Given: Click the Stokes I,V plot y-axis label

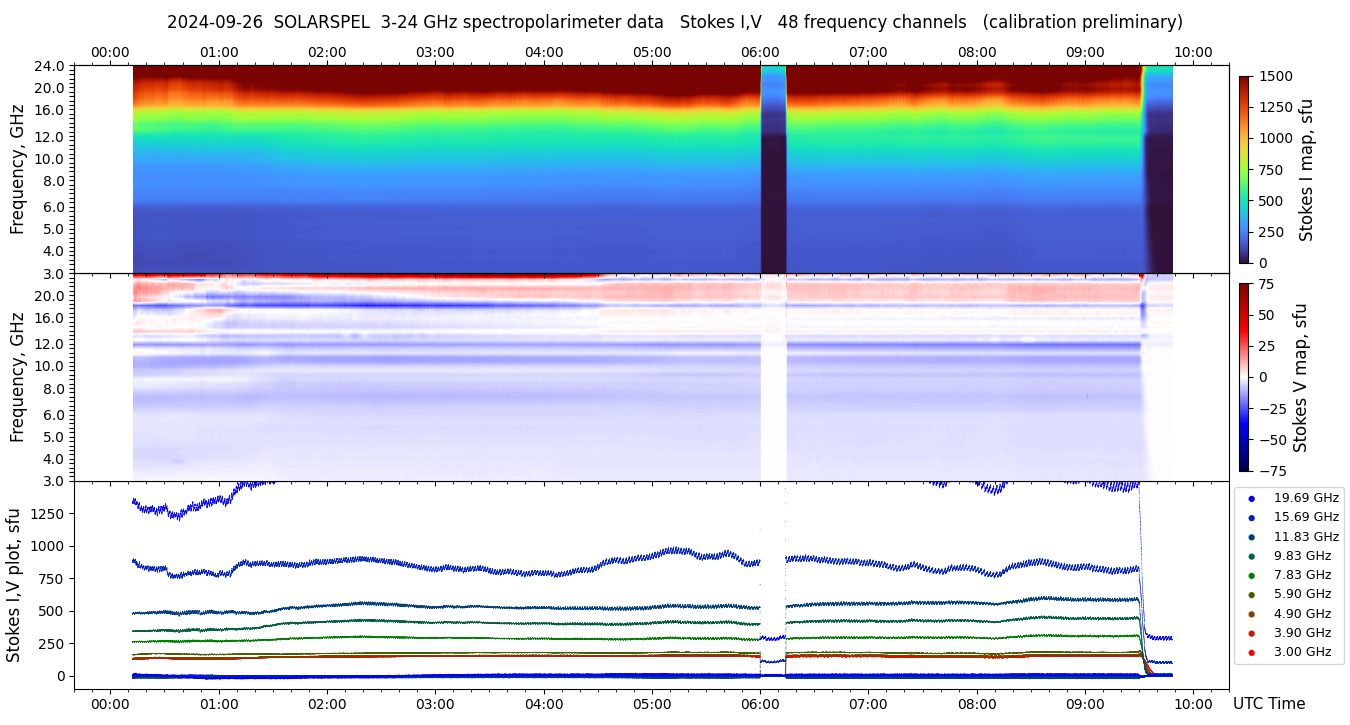Looking at the screenshot, I should point(14,585).
